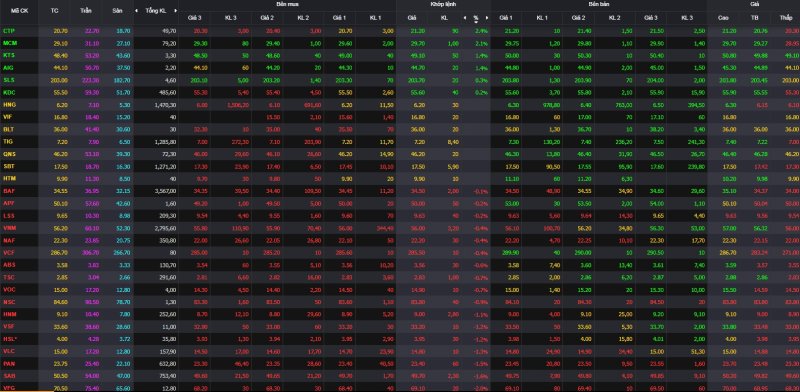The width and height of the screenshot is (800, 392).
Task: Open the SAB stock symbol
Action: (x=8, y=375)
